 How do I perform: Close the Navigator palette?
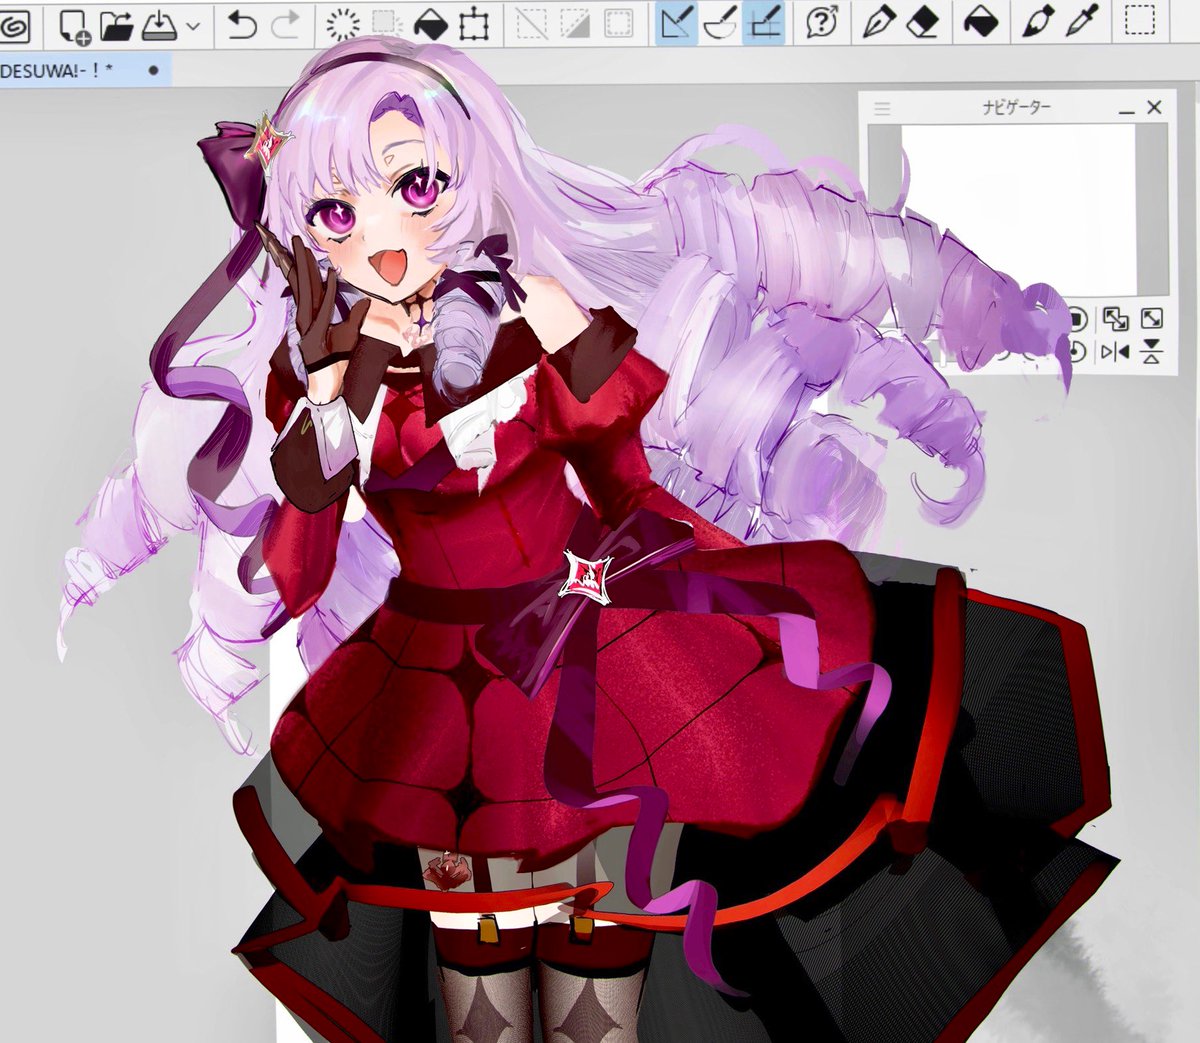1155,107
